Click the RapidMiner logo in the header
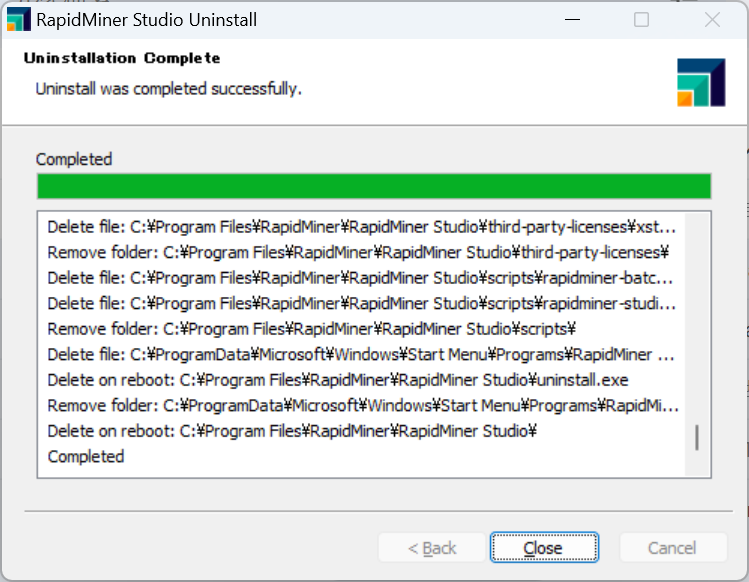The image size is (749, 582). coord(701,82)
